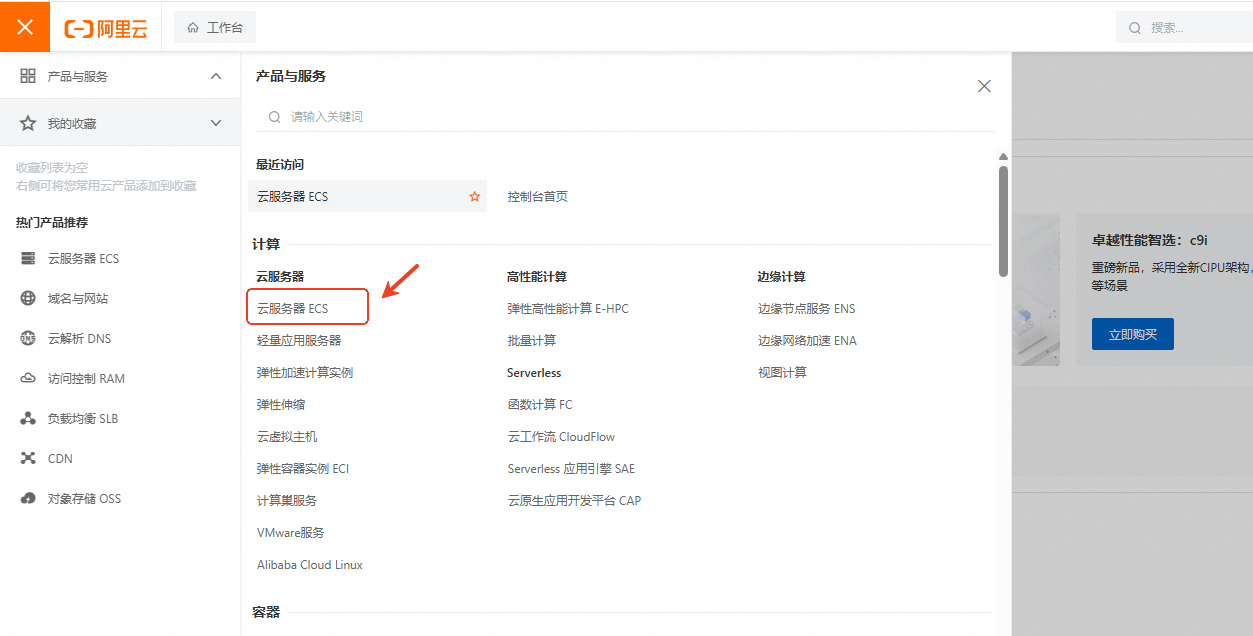Image resolution: width=1253 pixels, height=636 pixels.
Task: Click the Serverless subheading
Action: coord(534,373)
